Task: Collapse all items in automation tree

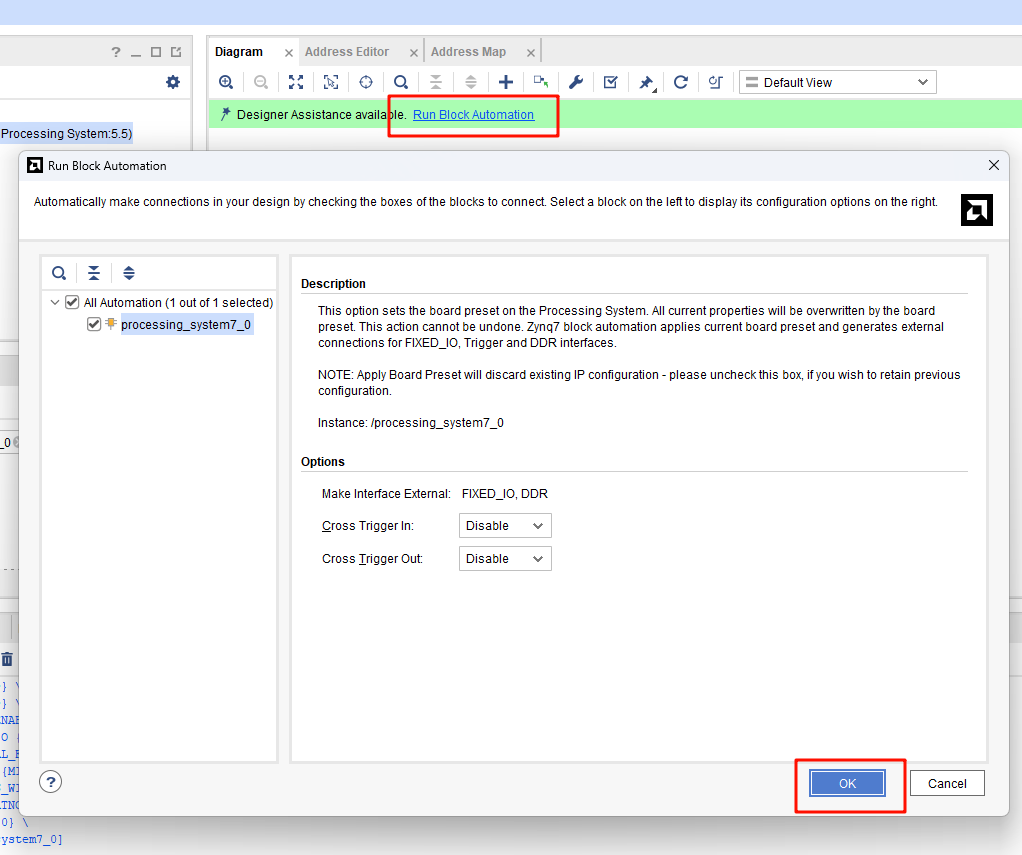Action: [x=94, y=273]
